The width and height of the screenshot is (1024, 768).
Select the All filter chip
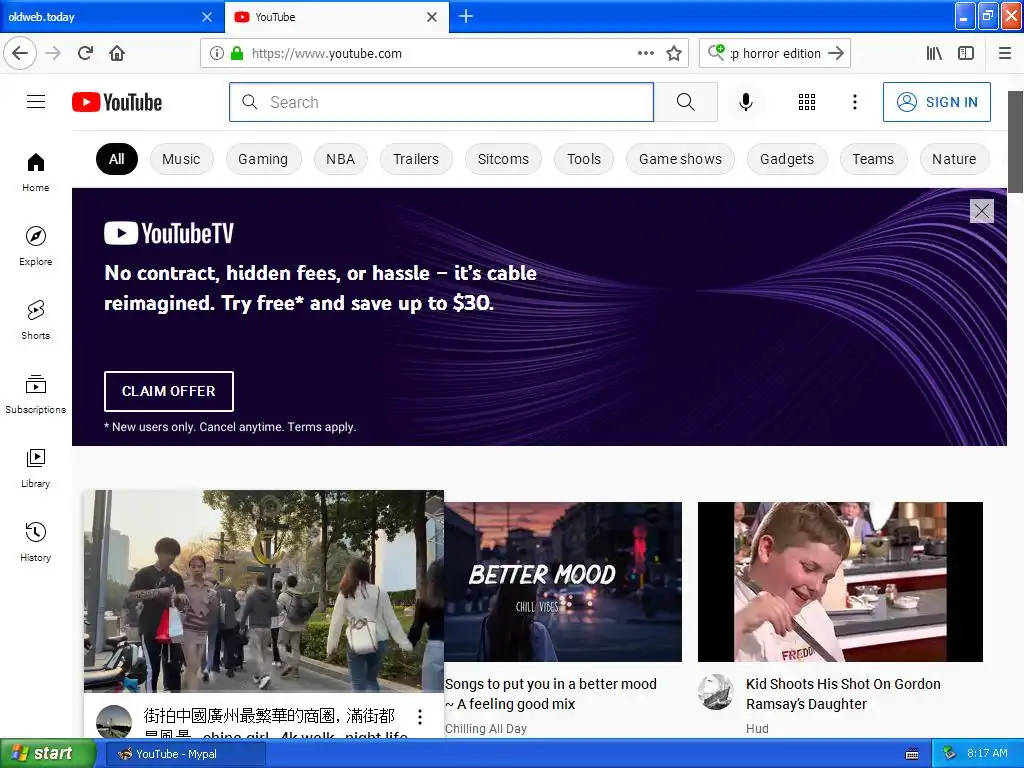coord(117,159)
